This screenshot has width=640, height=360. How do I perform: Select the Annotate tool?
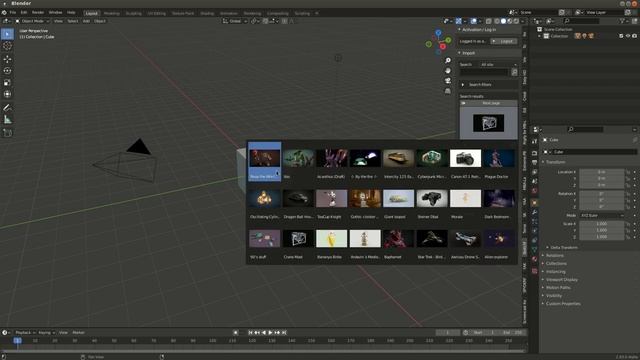7,108
